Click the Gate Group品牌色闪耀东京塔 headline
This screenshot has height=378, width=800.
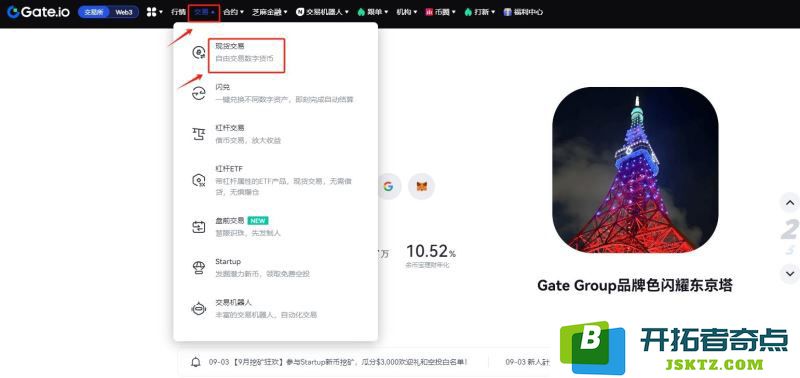coord(635,285)
